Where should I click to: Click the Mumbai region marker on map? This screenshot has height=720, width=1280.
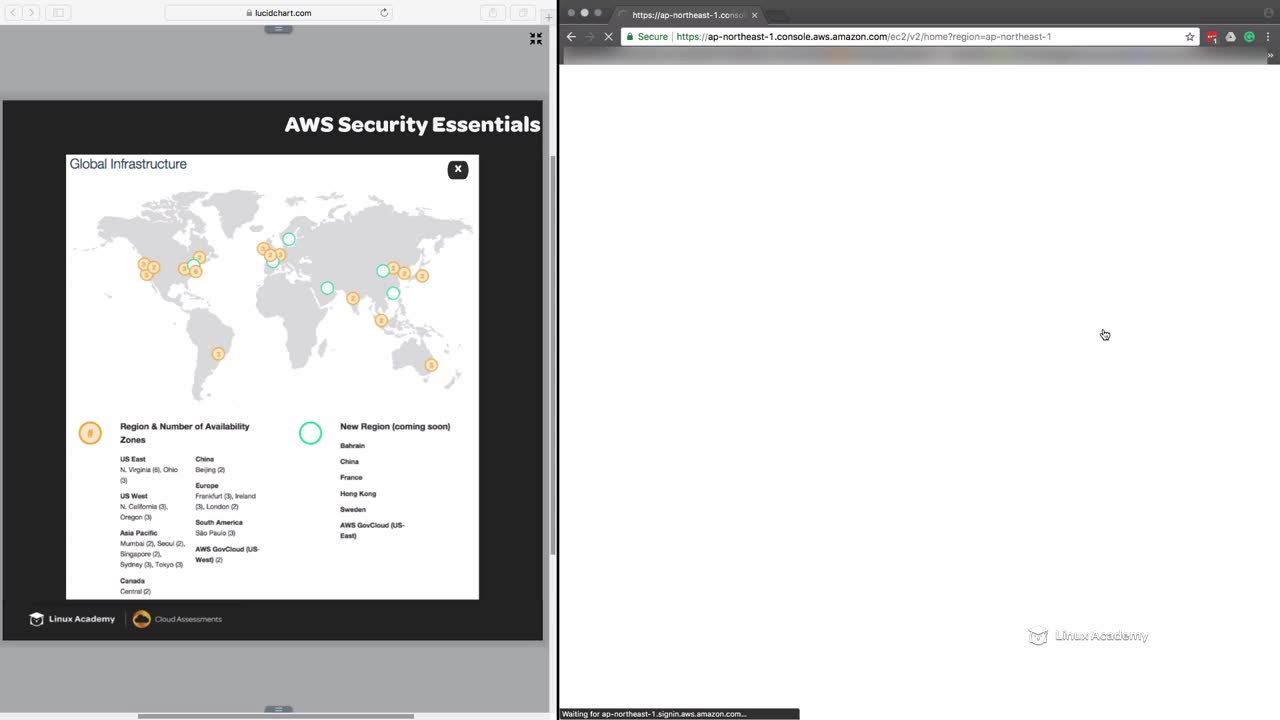pyautogui.click(x=352, y=298)
